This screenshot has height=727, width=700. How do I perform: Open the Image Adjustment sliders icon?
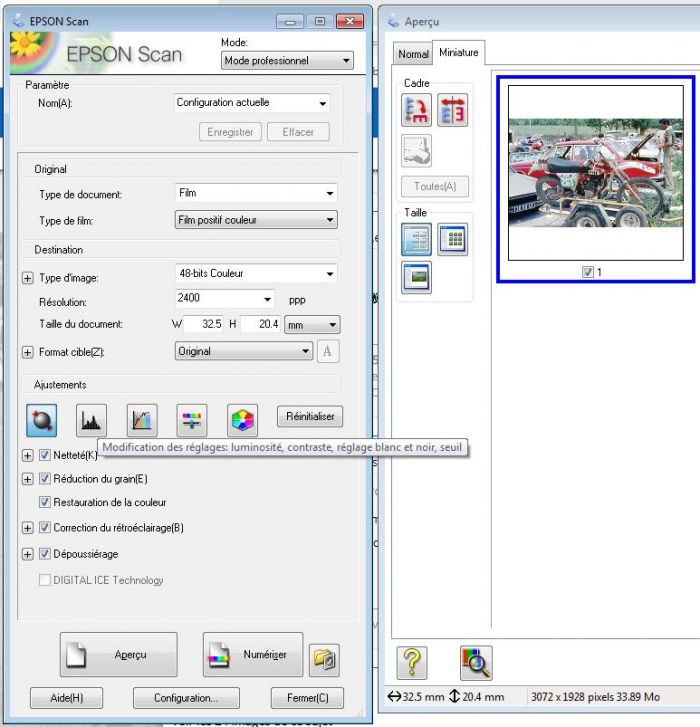pyautogui.click(x=192, y=420)
